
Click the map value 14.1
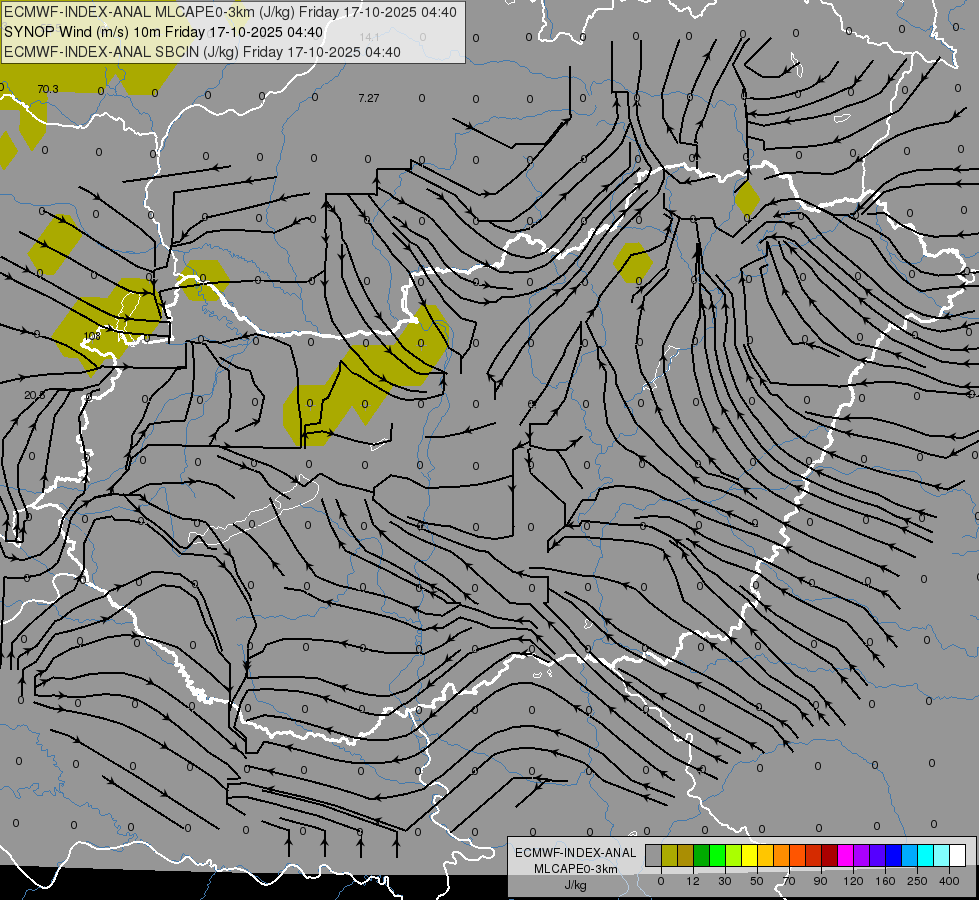click(x=369, y=37)
